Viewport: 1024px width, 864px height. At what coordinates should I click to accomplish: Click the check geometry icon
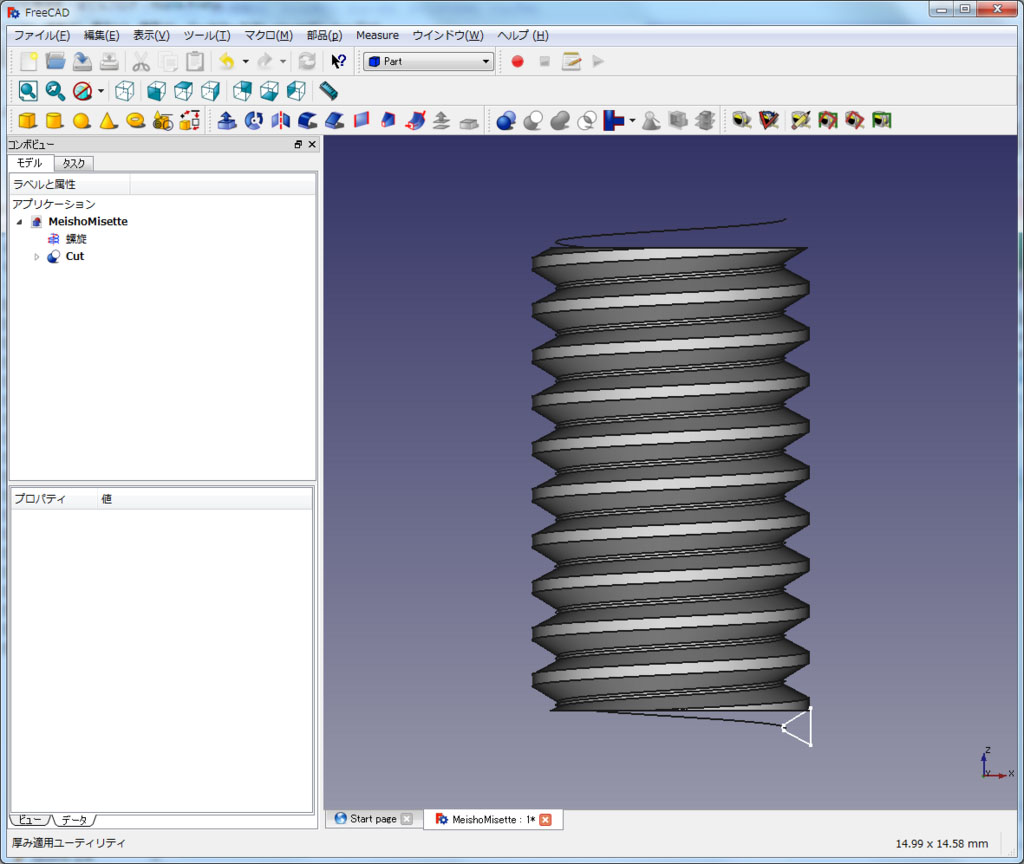(651, 120)
